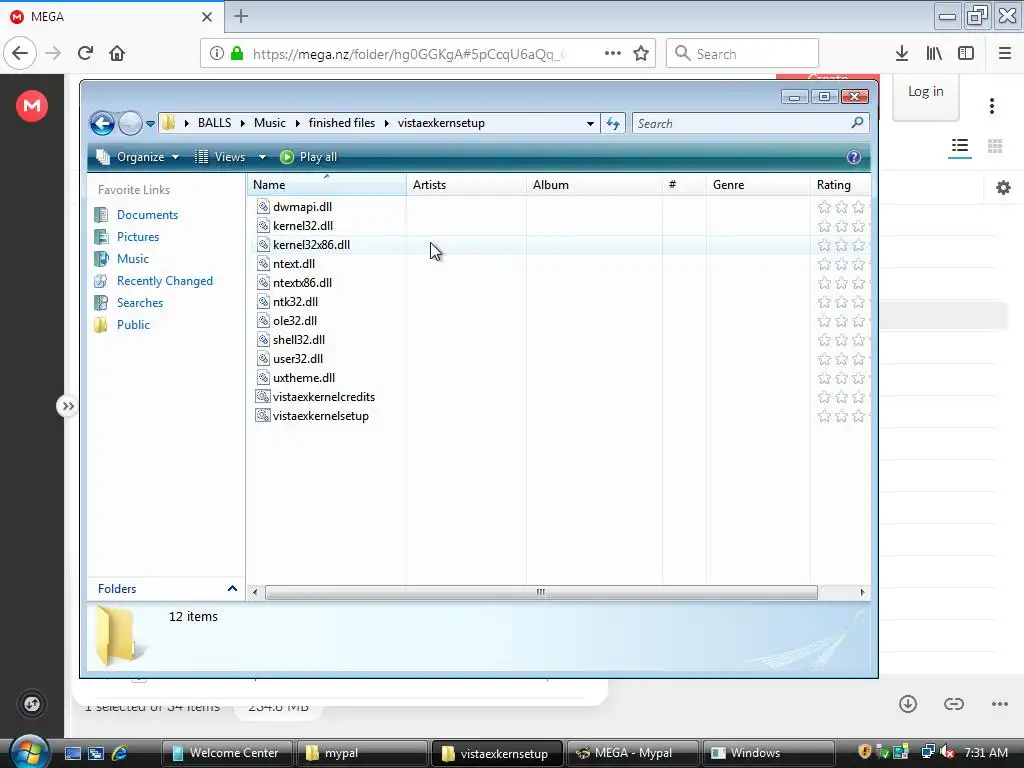Select ntk32.dll file
This screenshot has width=1024, height=768.
pyautogui.click(x=295, y=302)
